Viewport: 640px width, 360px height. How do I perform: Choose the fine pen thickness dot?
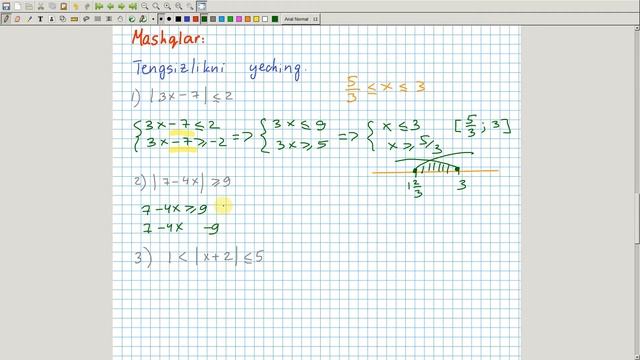[153, 19]
